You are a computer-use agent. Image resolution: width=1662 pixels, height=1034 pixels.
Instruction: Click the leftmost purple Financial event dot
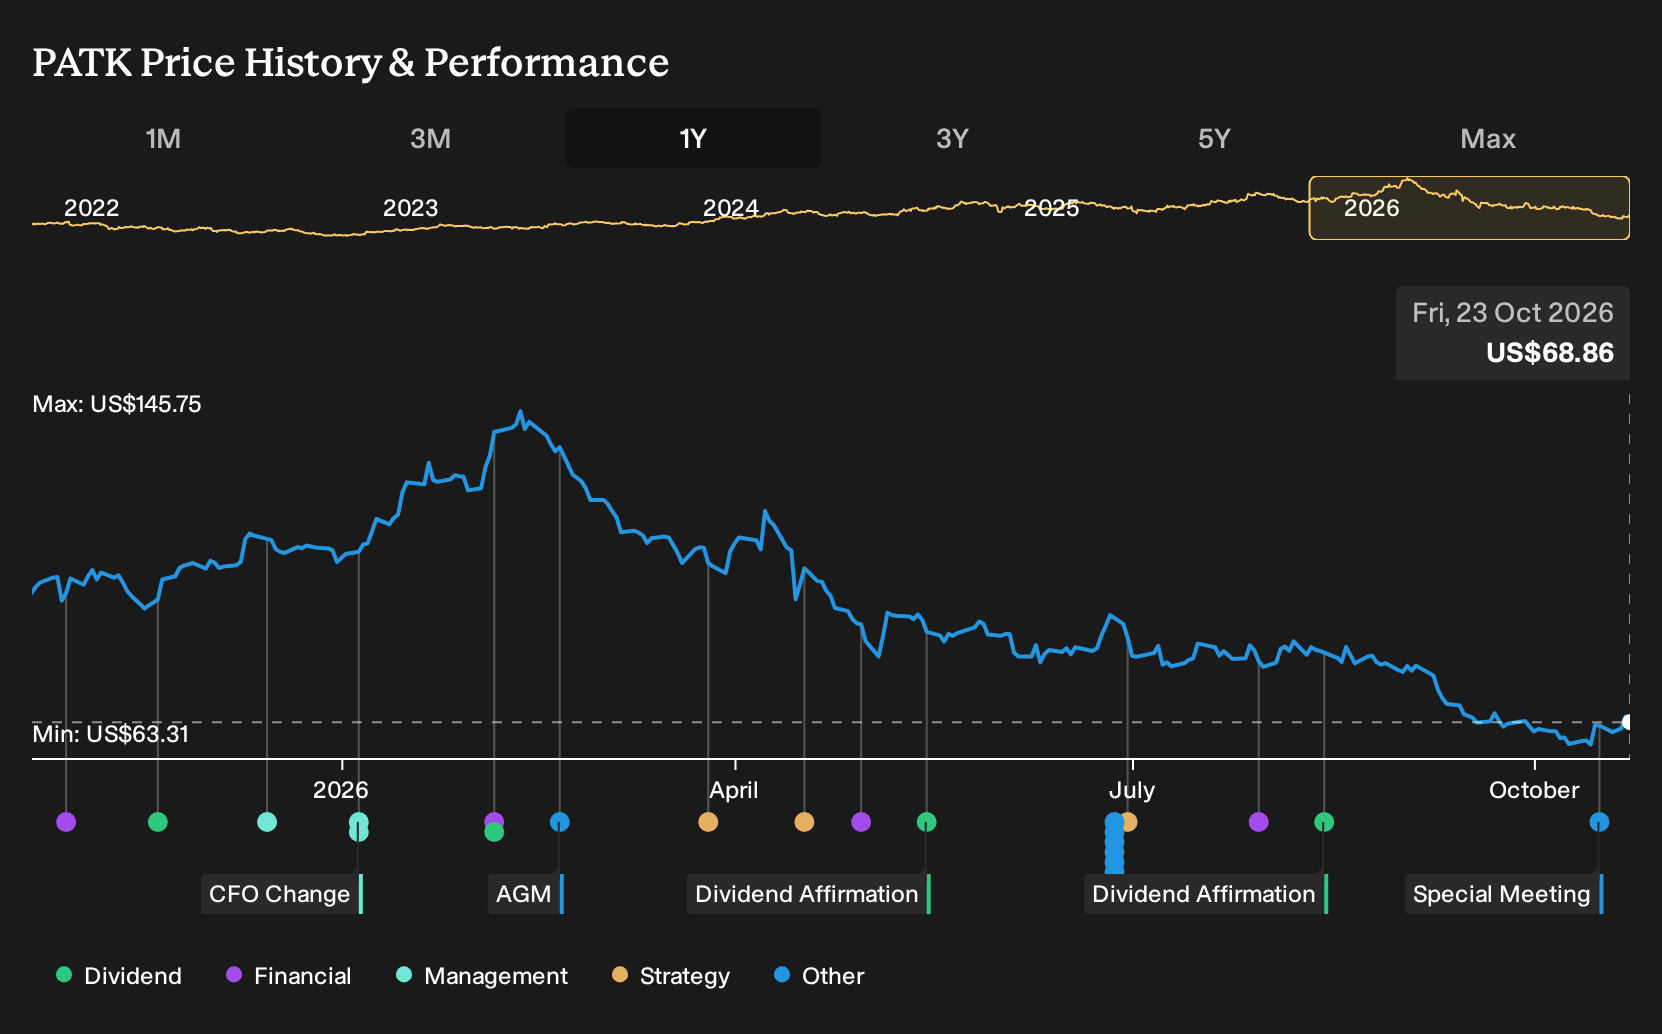[66, 822]
